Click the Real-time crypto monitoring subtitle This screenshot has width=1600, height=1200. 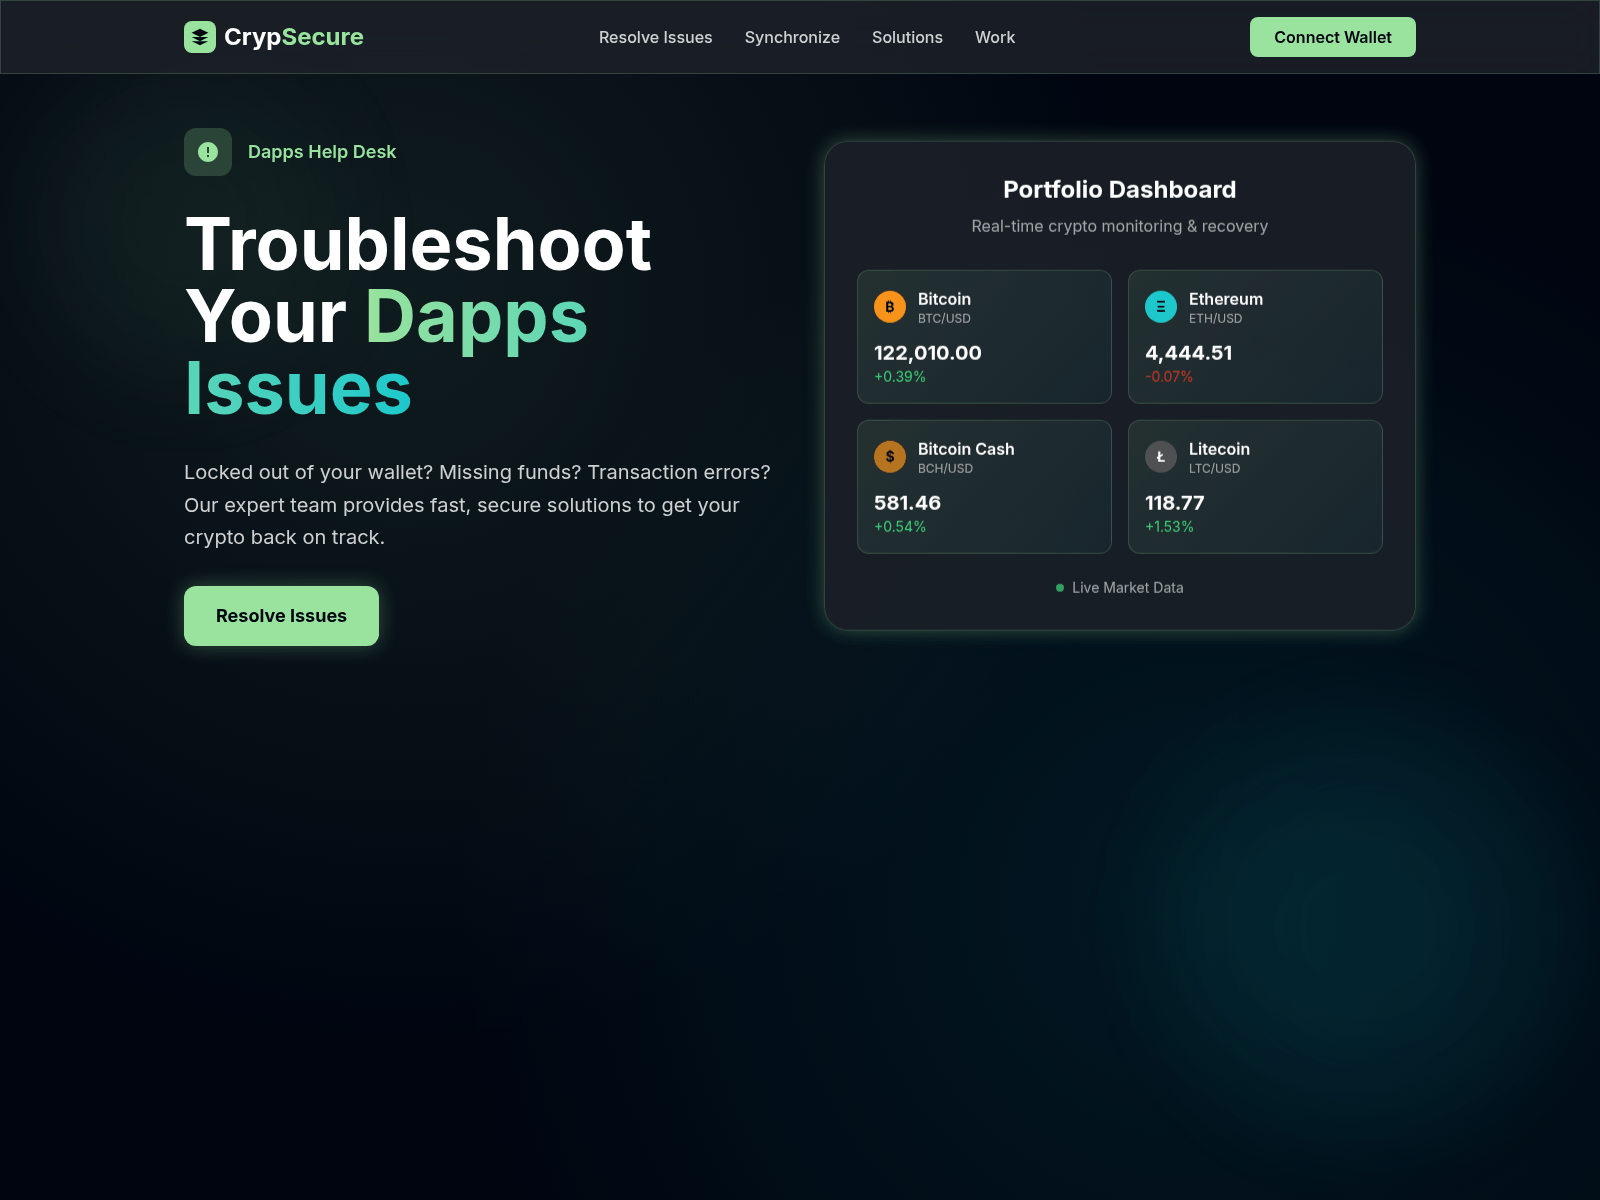1120,226
